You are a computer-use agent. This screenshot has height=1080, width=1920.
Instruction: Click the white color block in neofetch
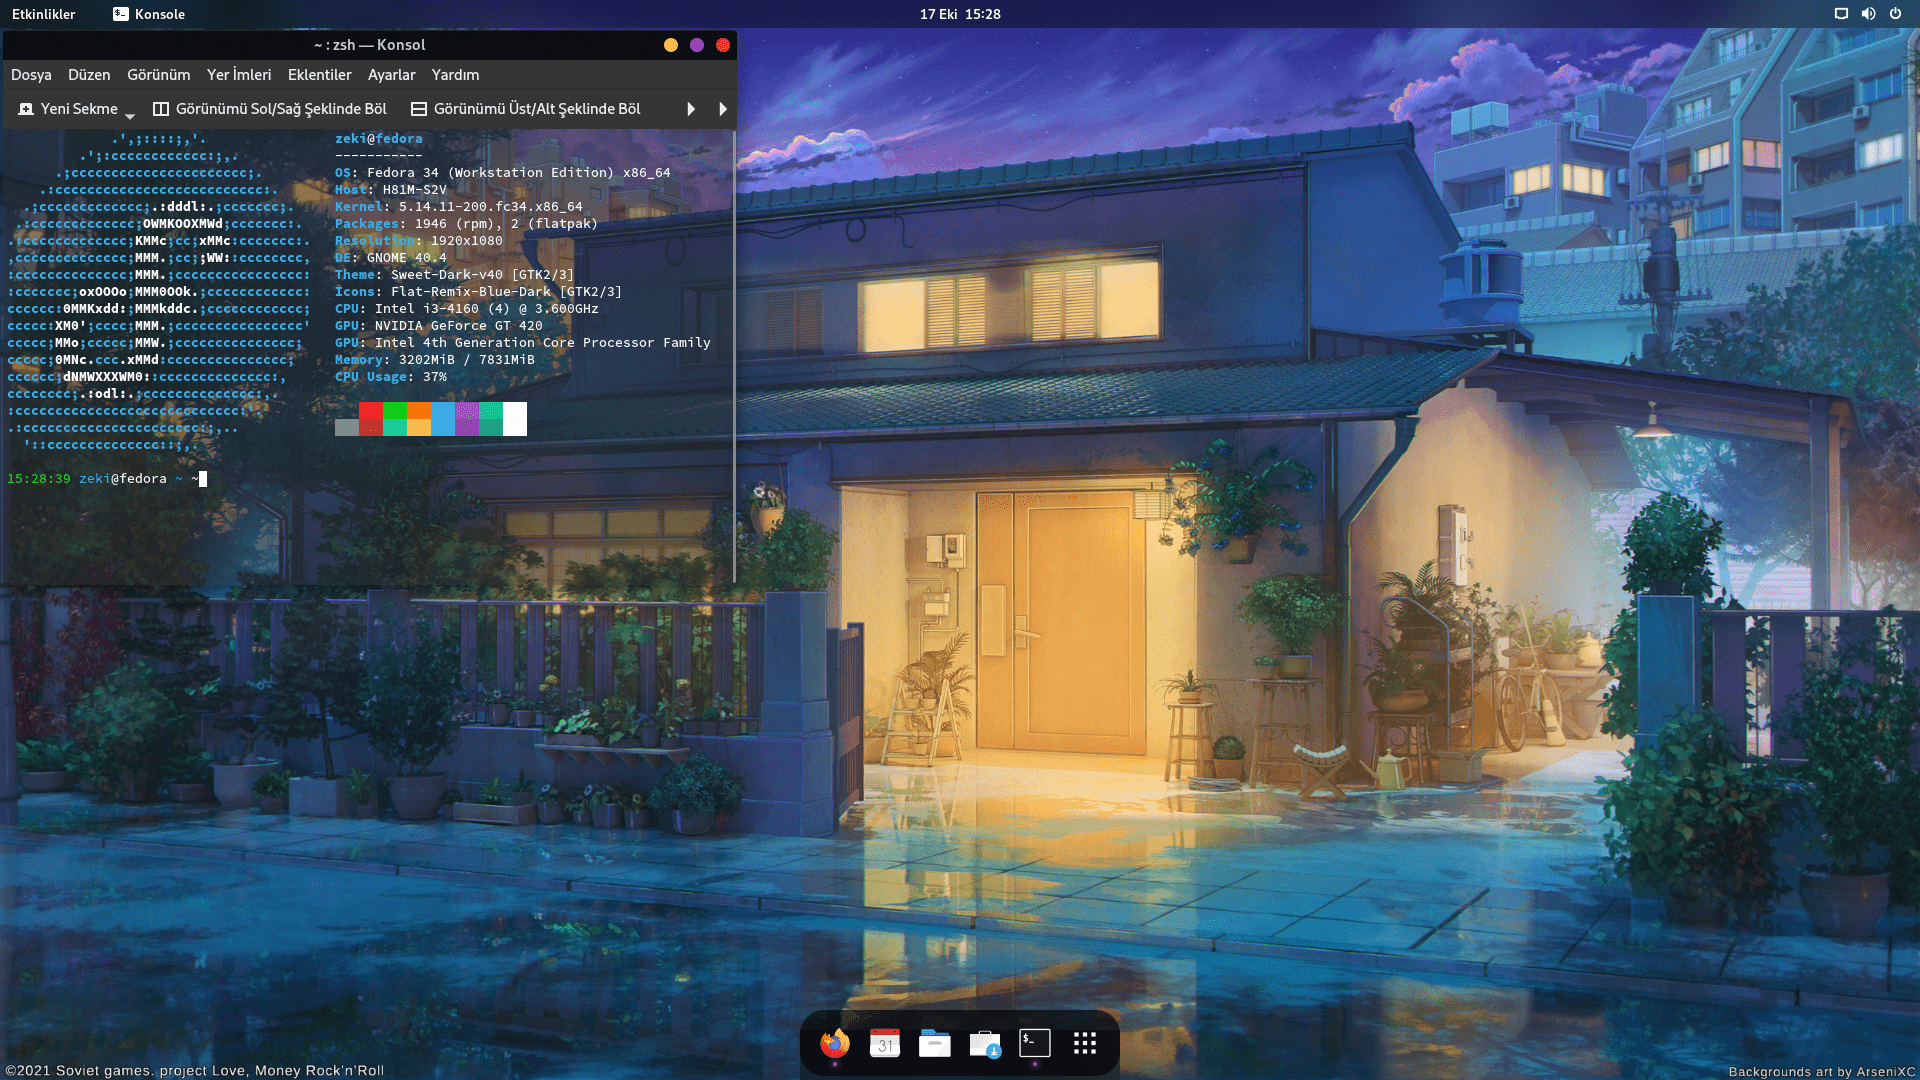coord(515,418)
